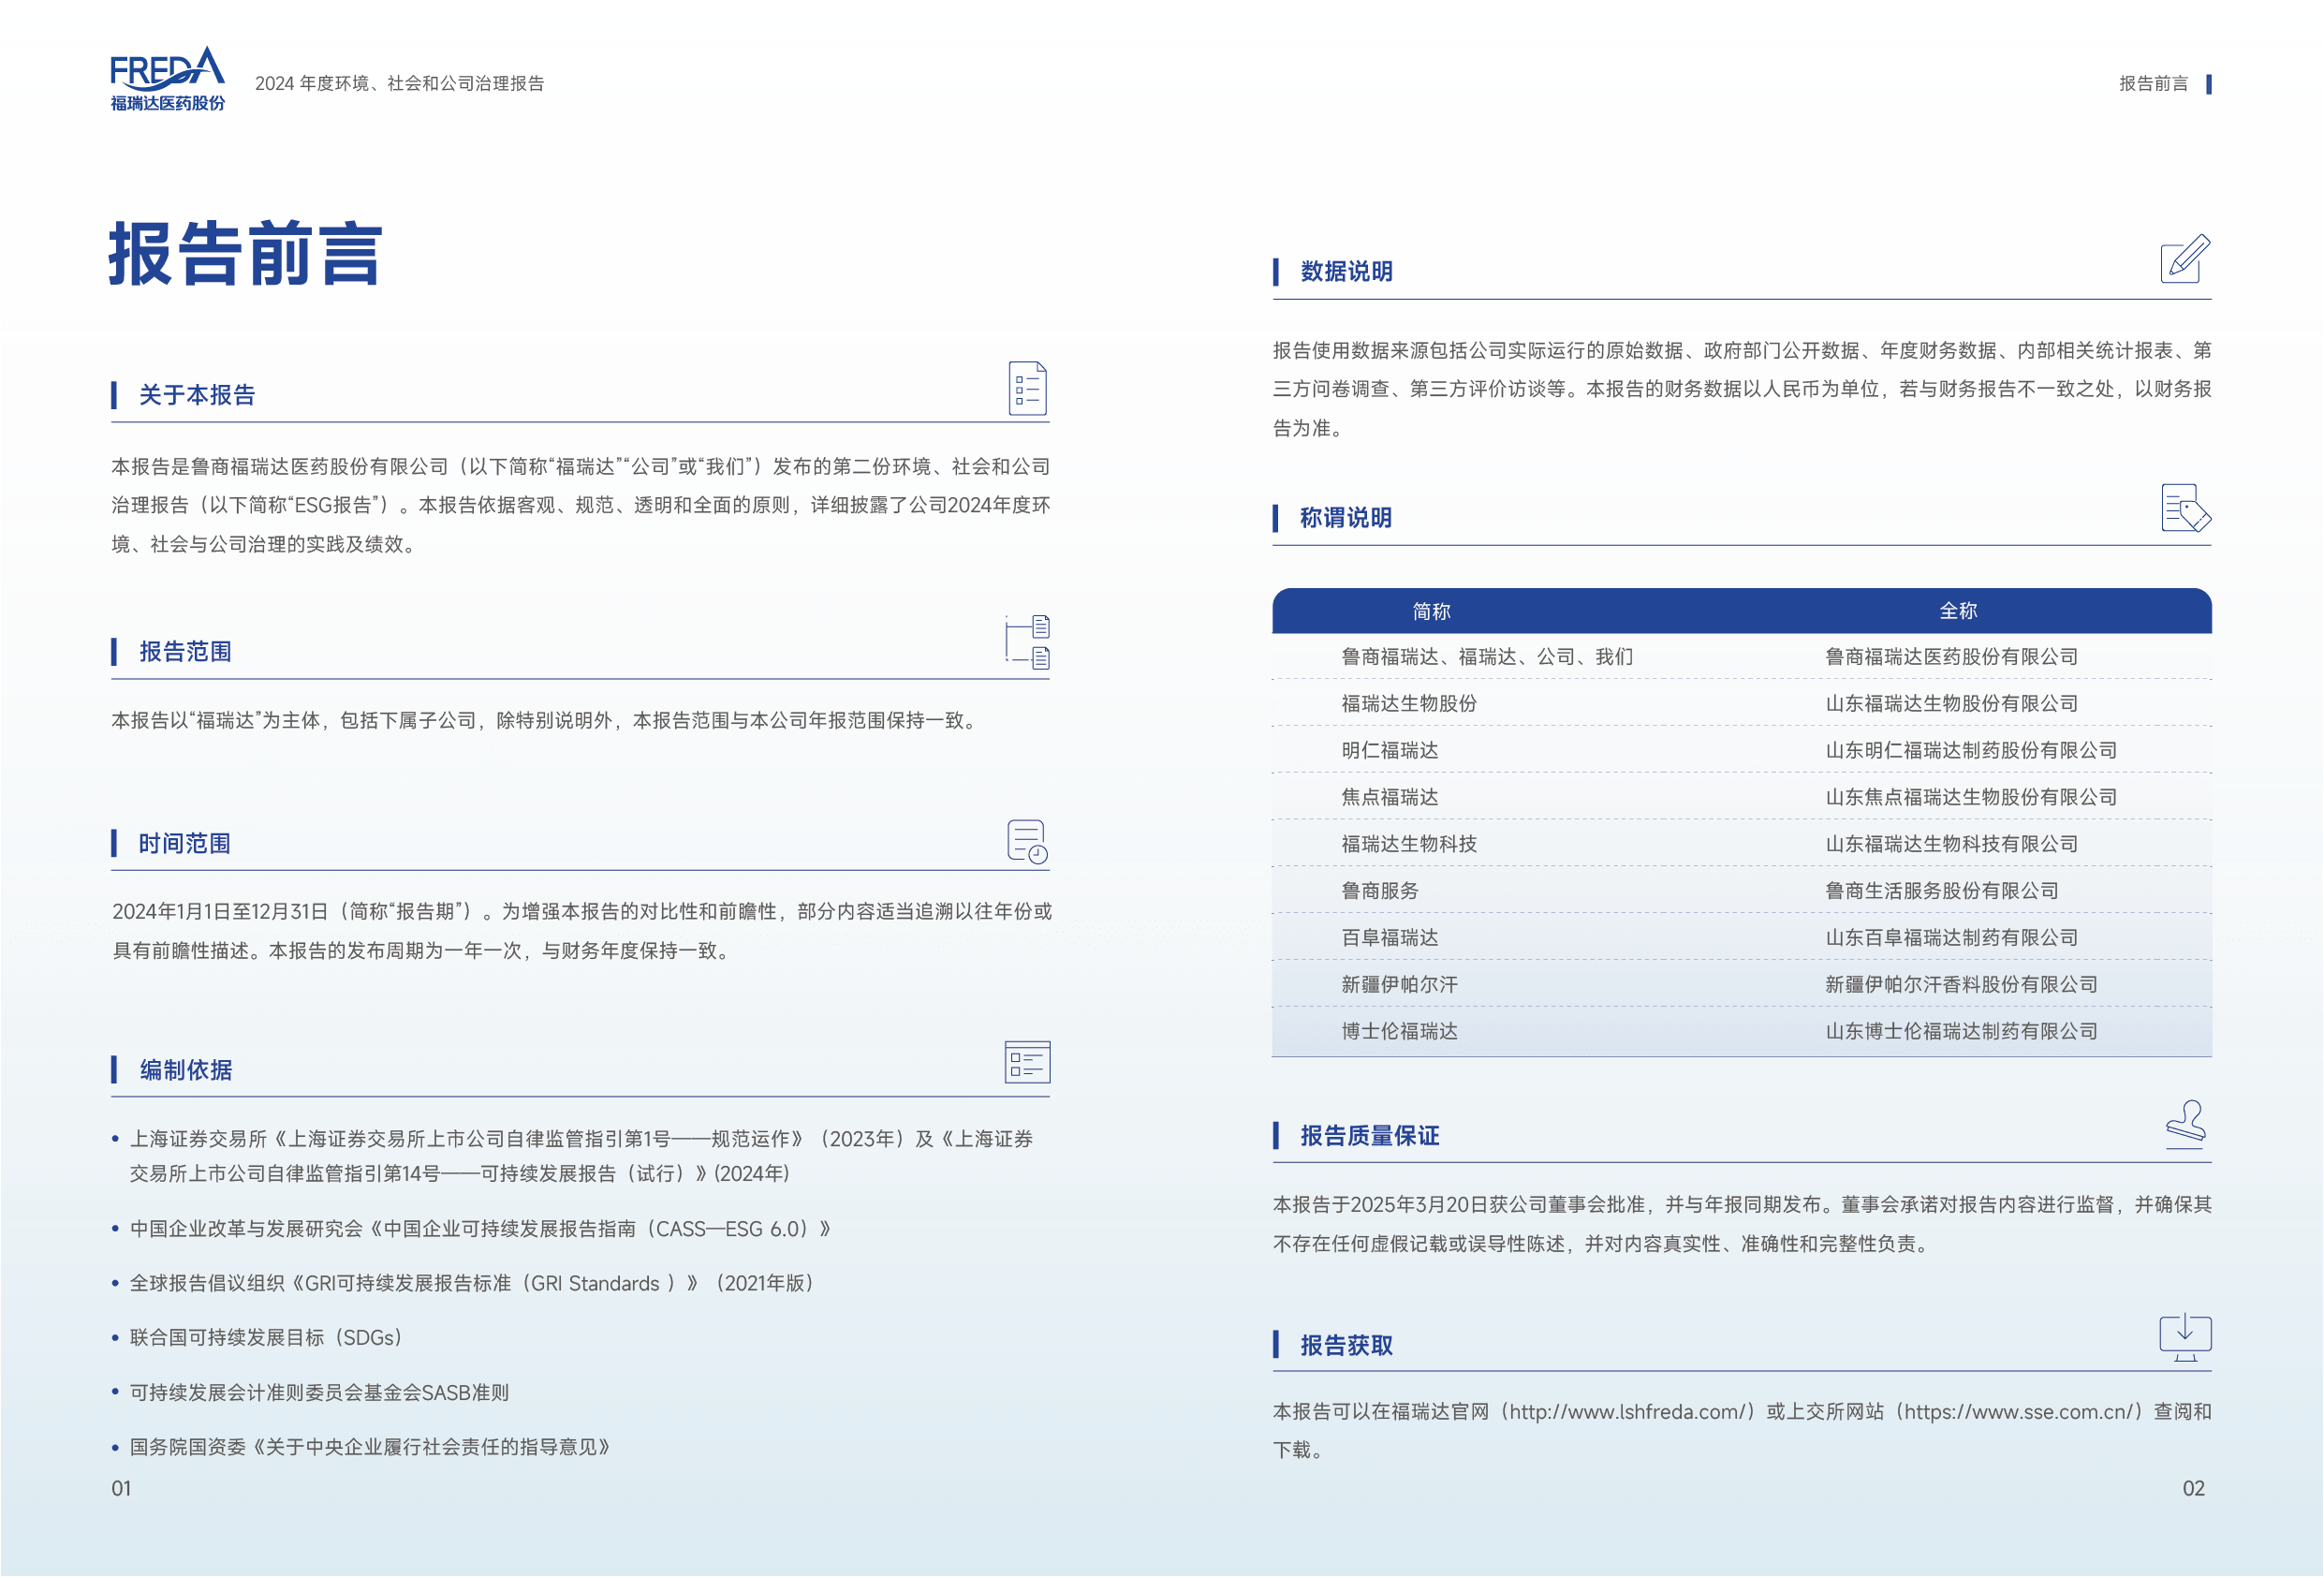Viewport: 2324px width, 1577px height.
Task: Click the 山东福瑞达生物科技有限公司 cell
Action: point(1951,845)
